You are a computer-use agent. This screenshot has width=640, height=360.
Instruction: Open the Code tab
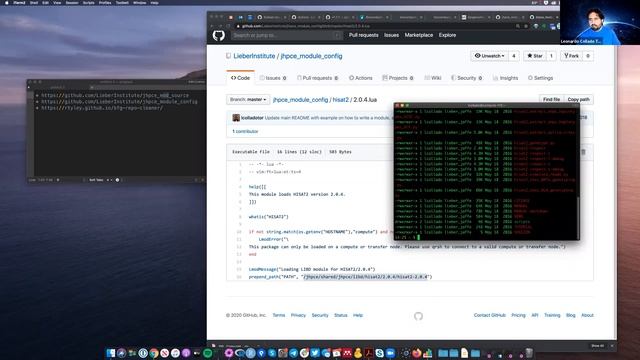click(240, 78)
